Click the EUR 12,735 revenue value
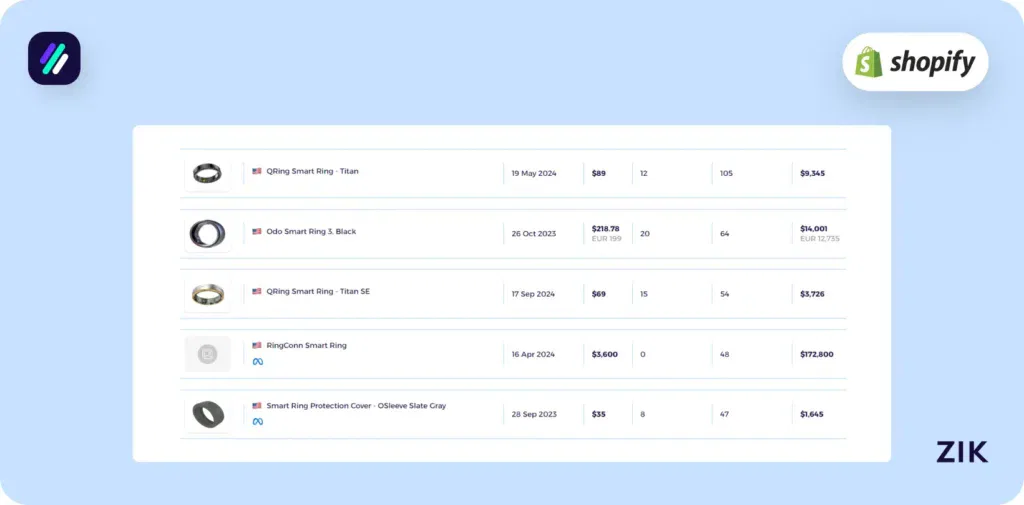1024x505 pixels. click(820, 238)
